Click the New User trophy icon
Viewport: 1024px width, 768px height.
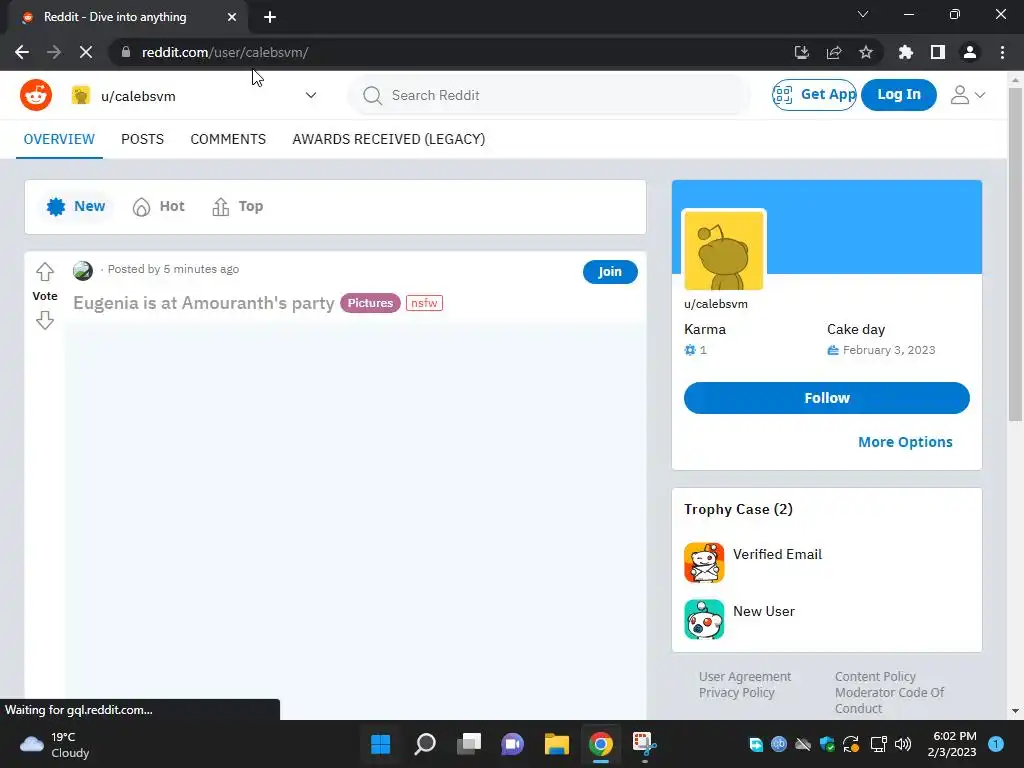[x=704, y=619]
